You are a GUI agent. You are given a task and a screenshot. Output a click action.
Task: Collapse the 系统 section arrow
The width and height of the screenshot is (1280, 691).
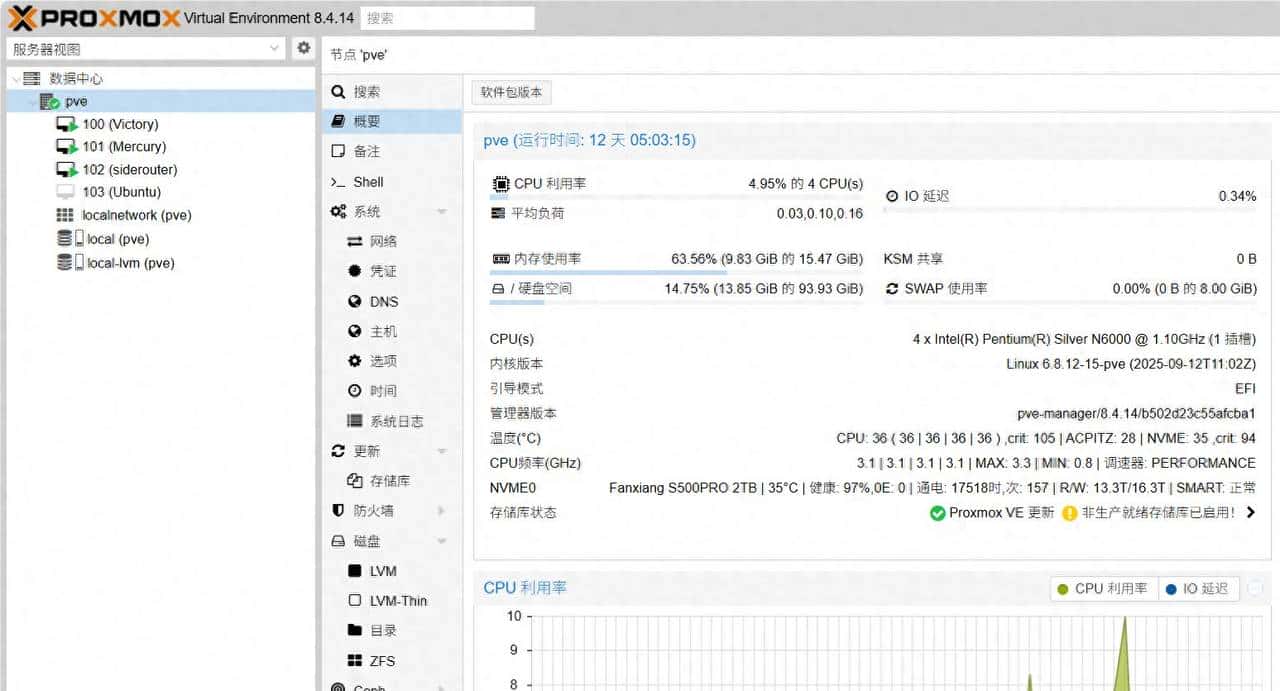tap(442, 212)
